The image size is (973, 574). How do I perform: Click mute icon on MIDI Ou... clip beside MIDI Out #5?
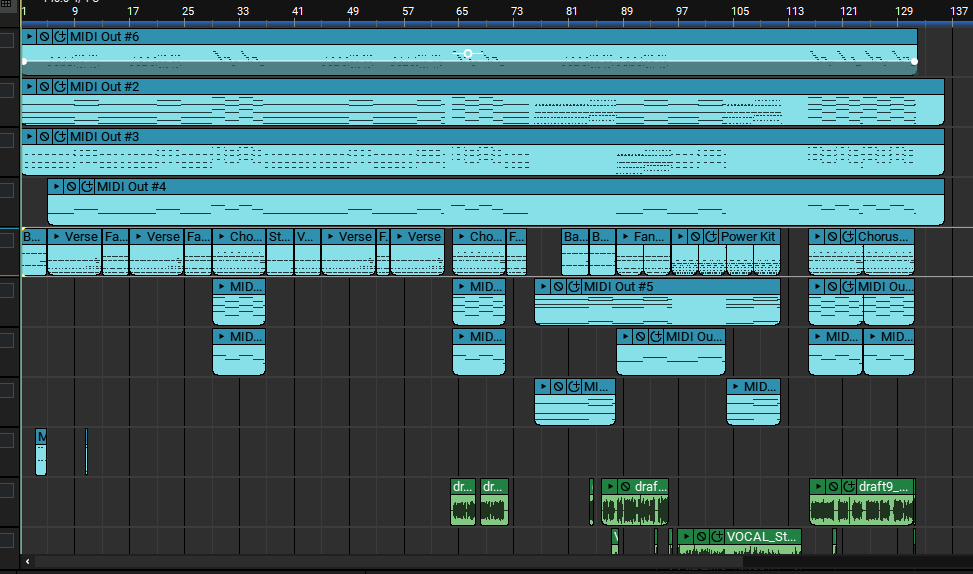coord(833,286)
